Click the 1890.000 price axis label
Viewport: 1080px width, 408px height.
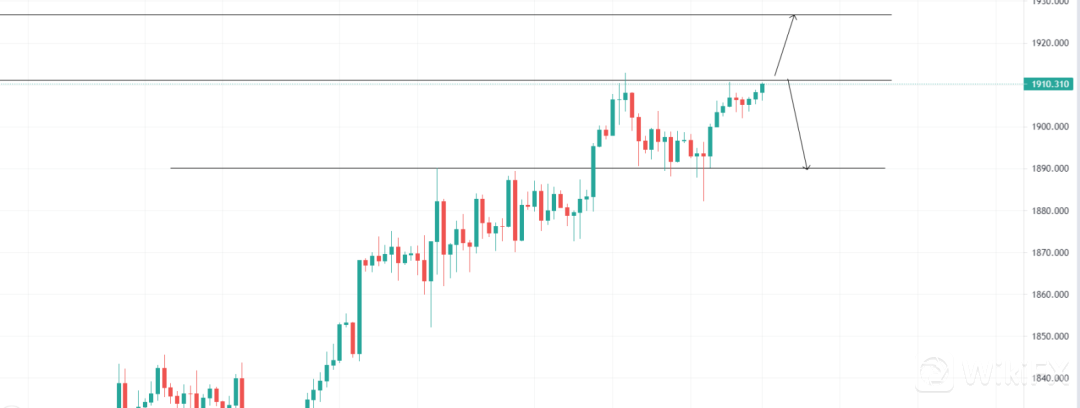pos(1054,169)
